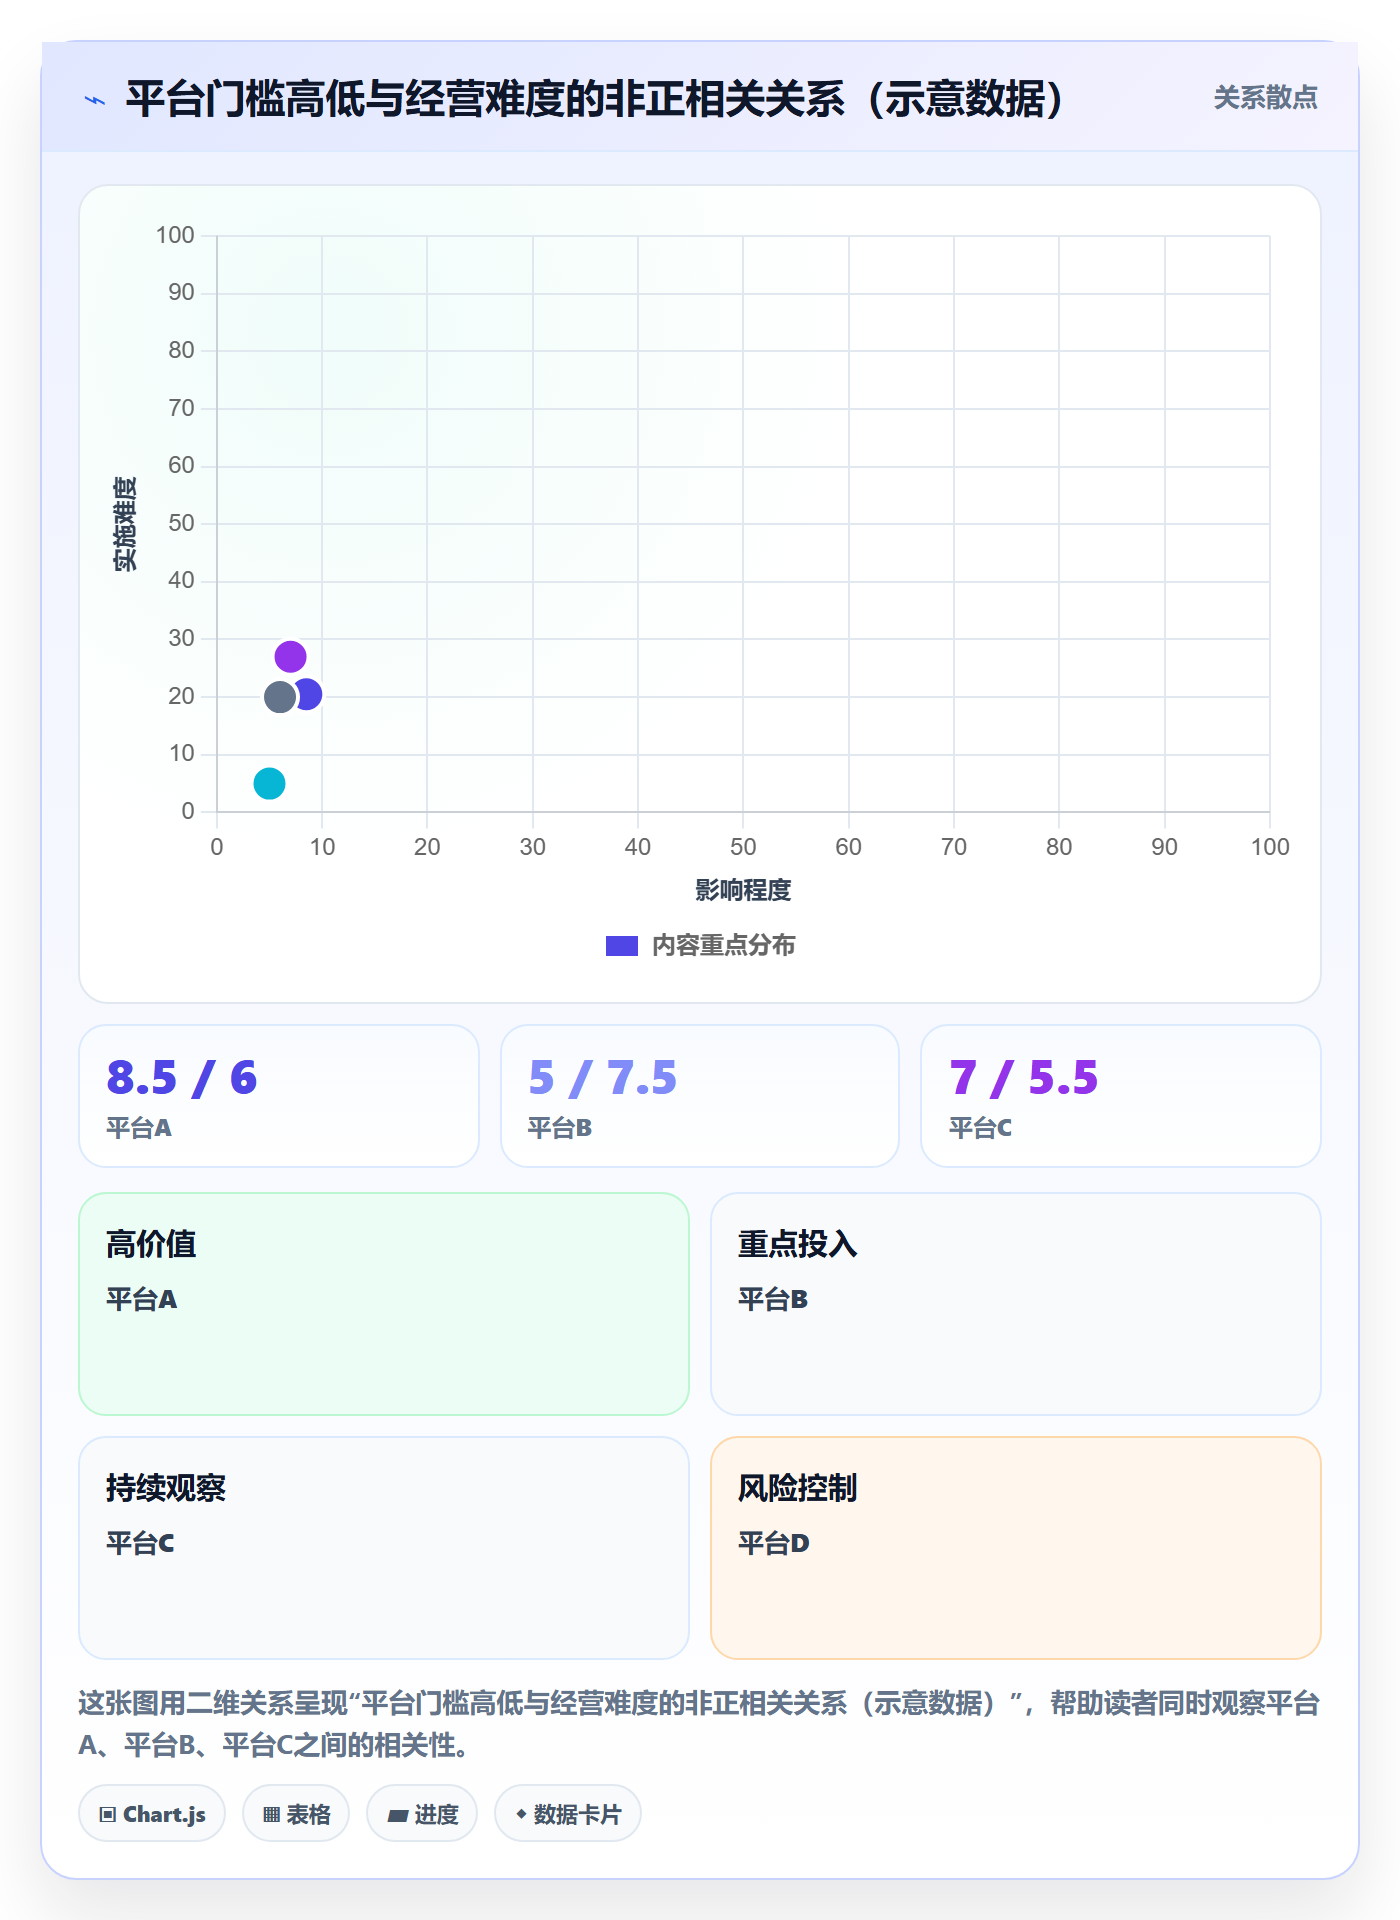Select the cyan data point on the chart
Viewport: 1400px width, 1920px height.
point(269,783)
